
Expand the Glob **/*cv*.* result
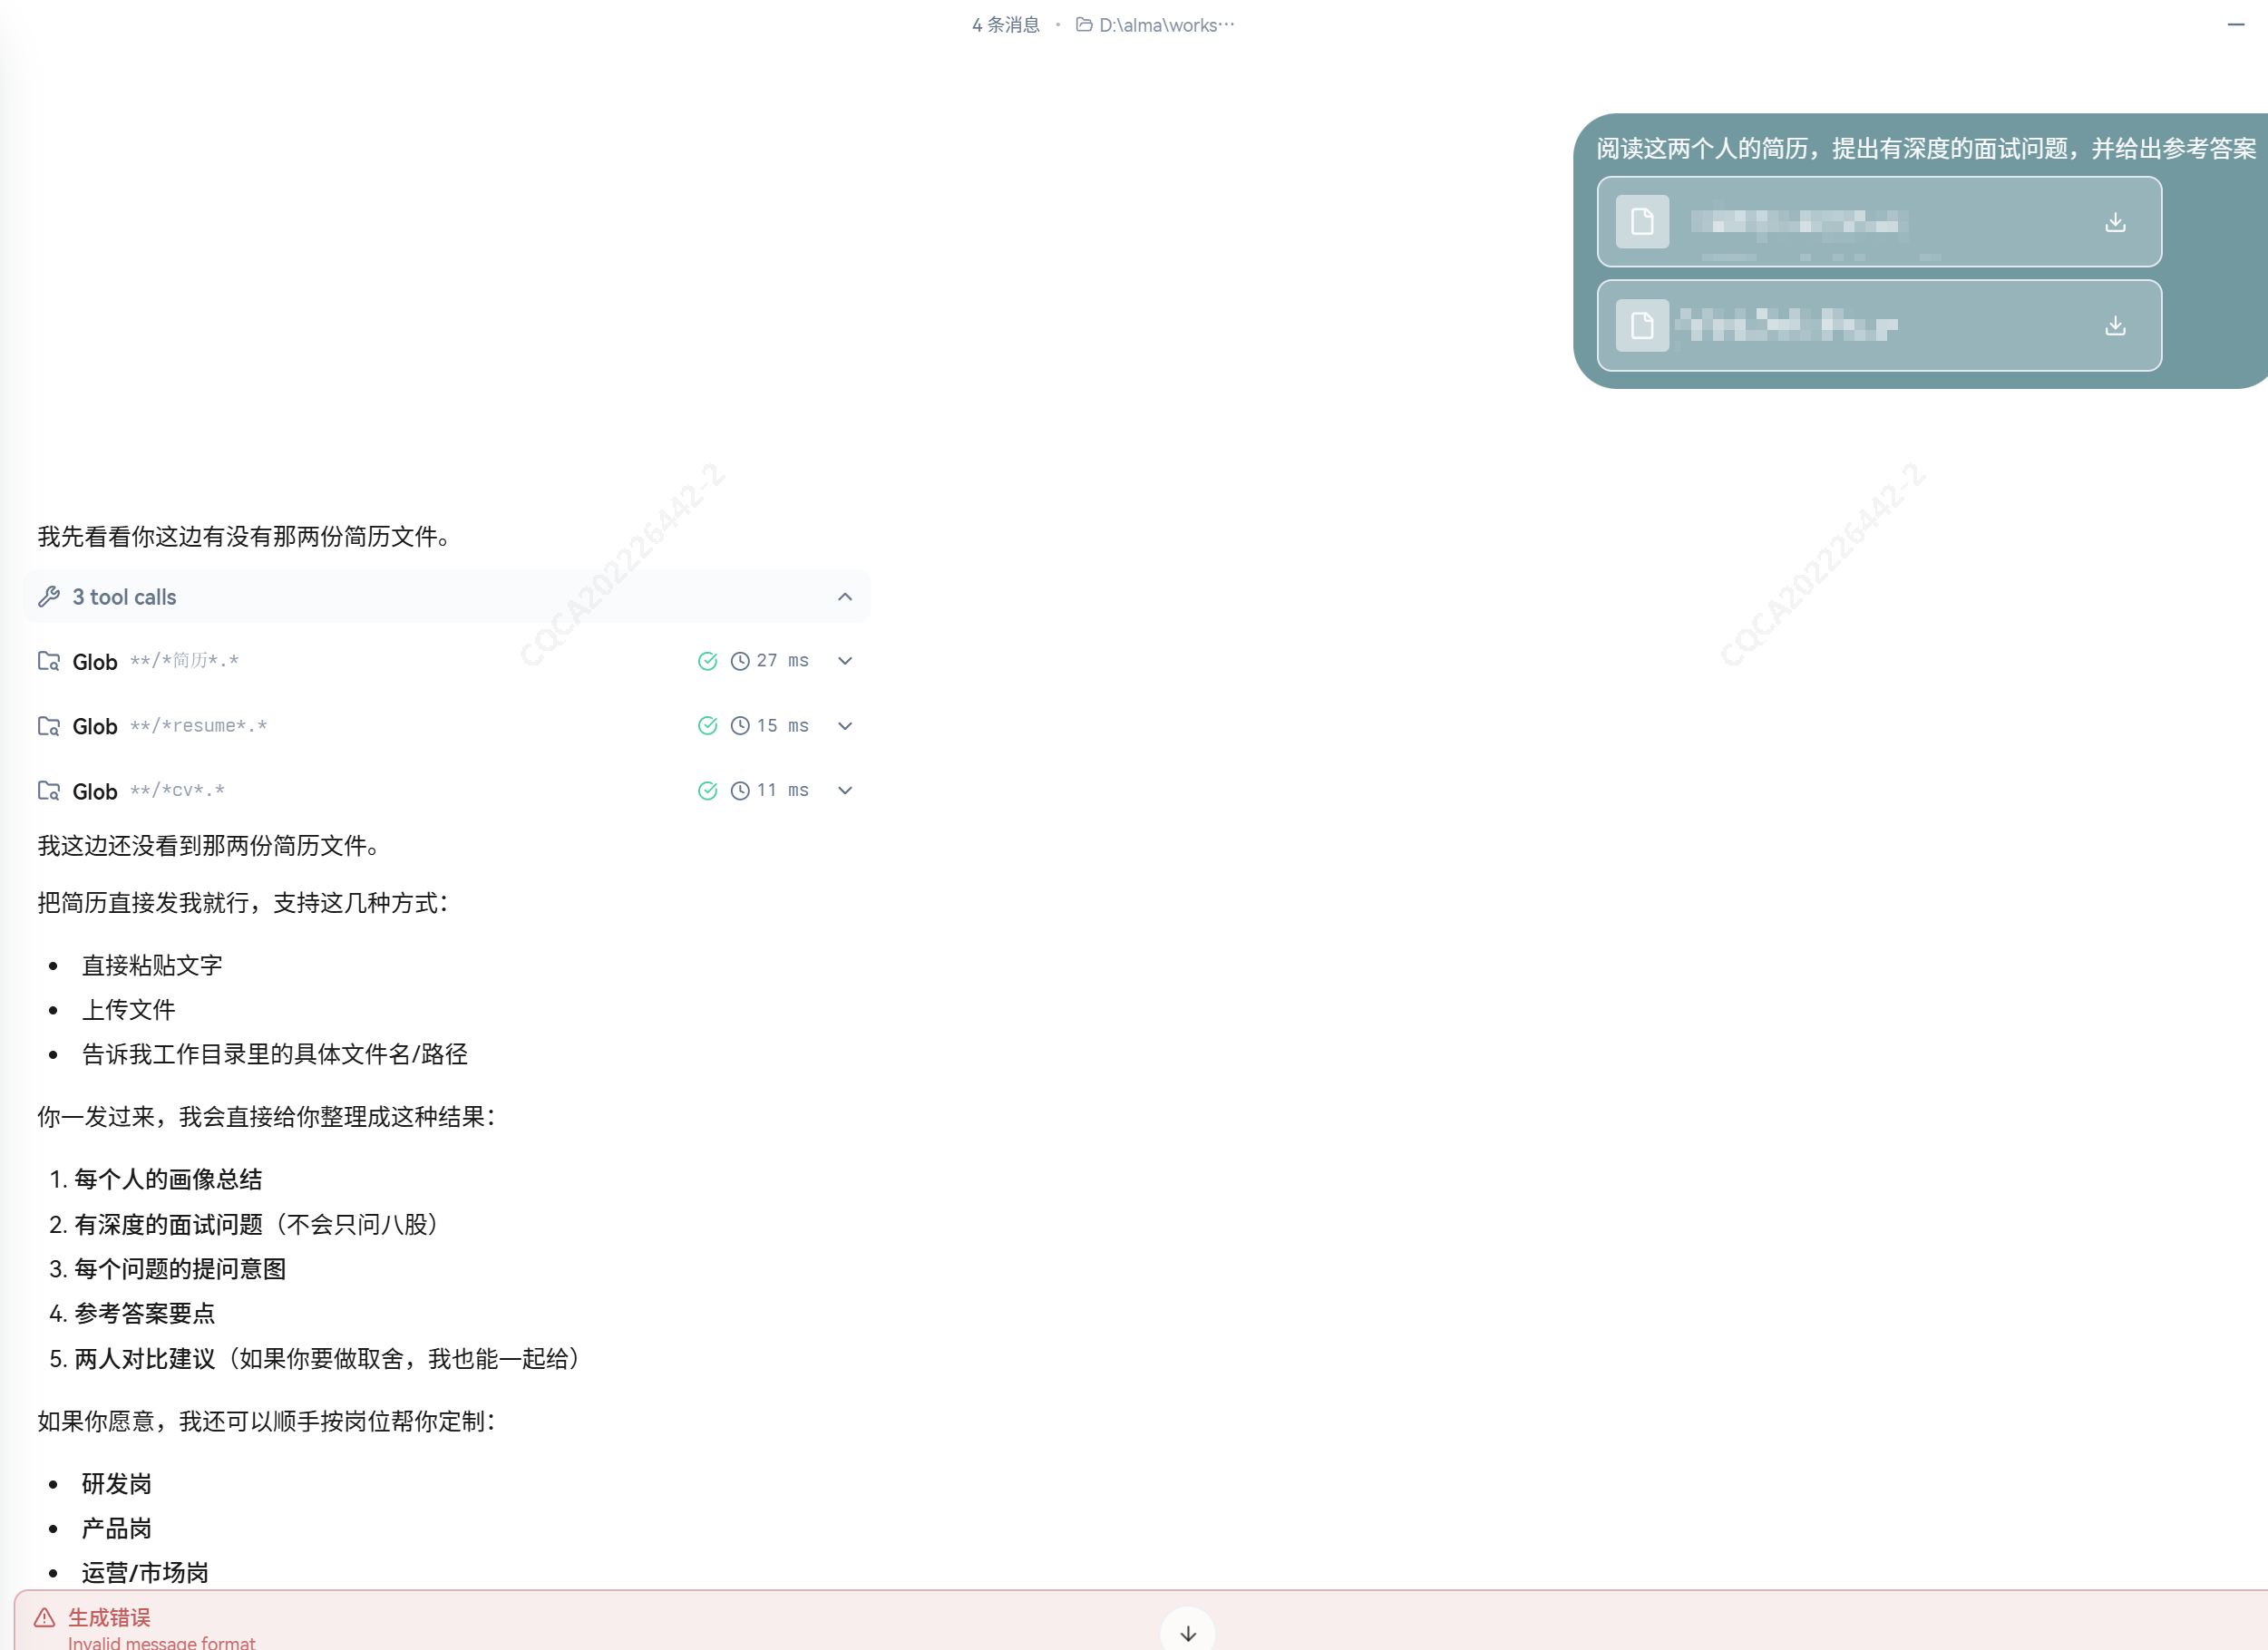[845, 791]
